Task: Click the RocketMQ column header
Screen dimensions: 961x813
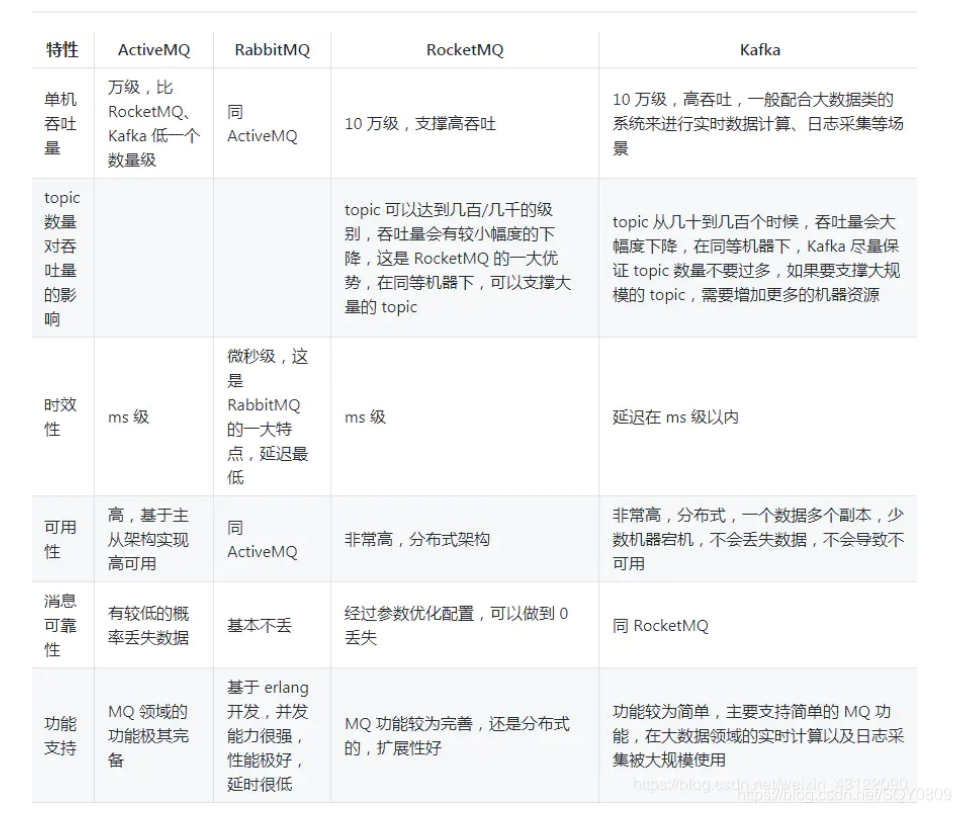Action: click(465, 50)
